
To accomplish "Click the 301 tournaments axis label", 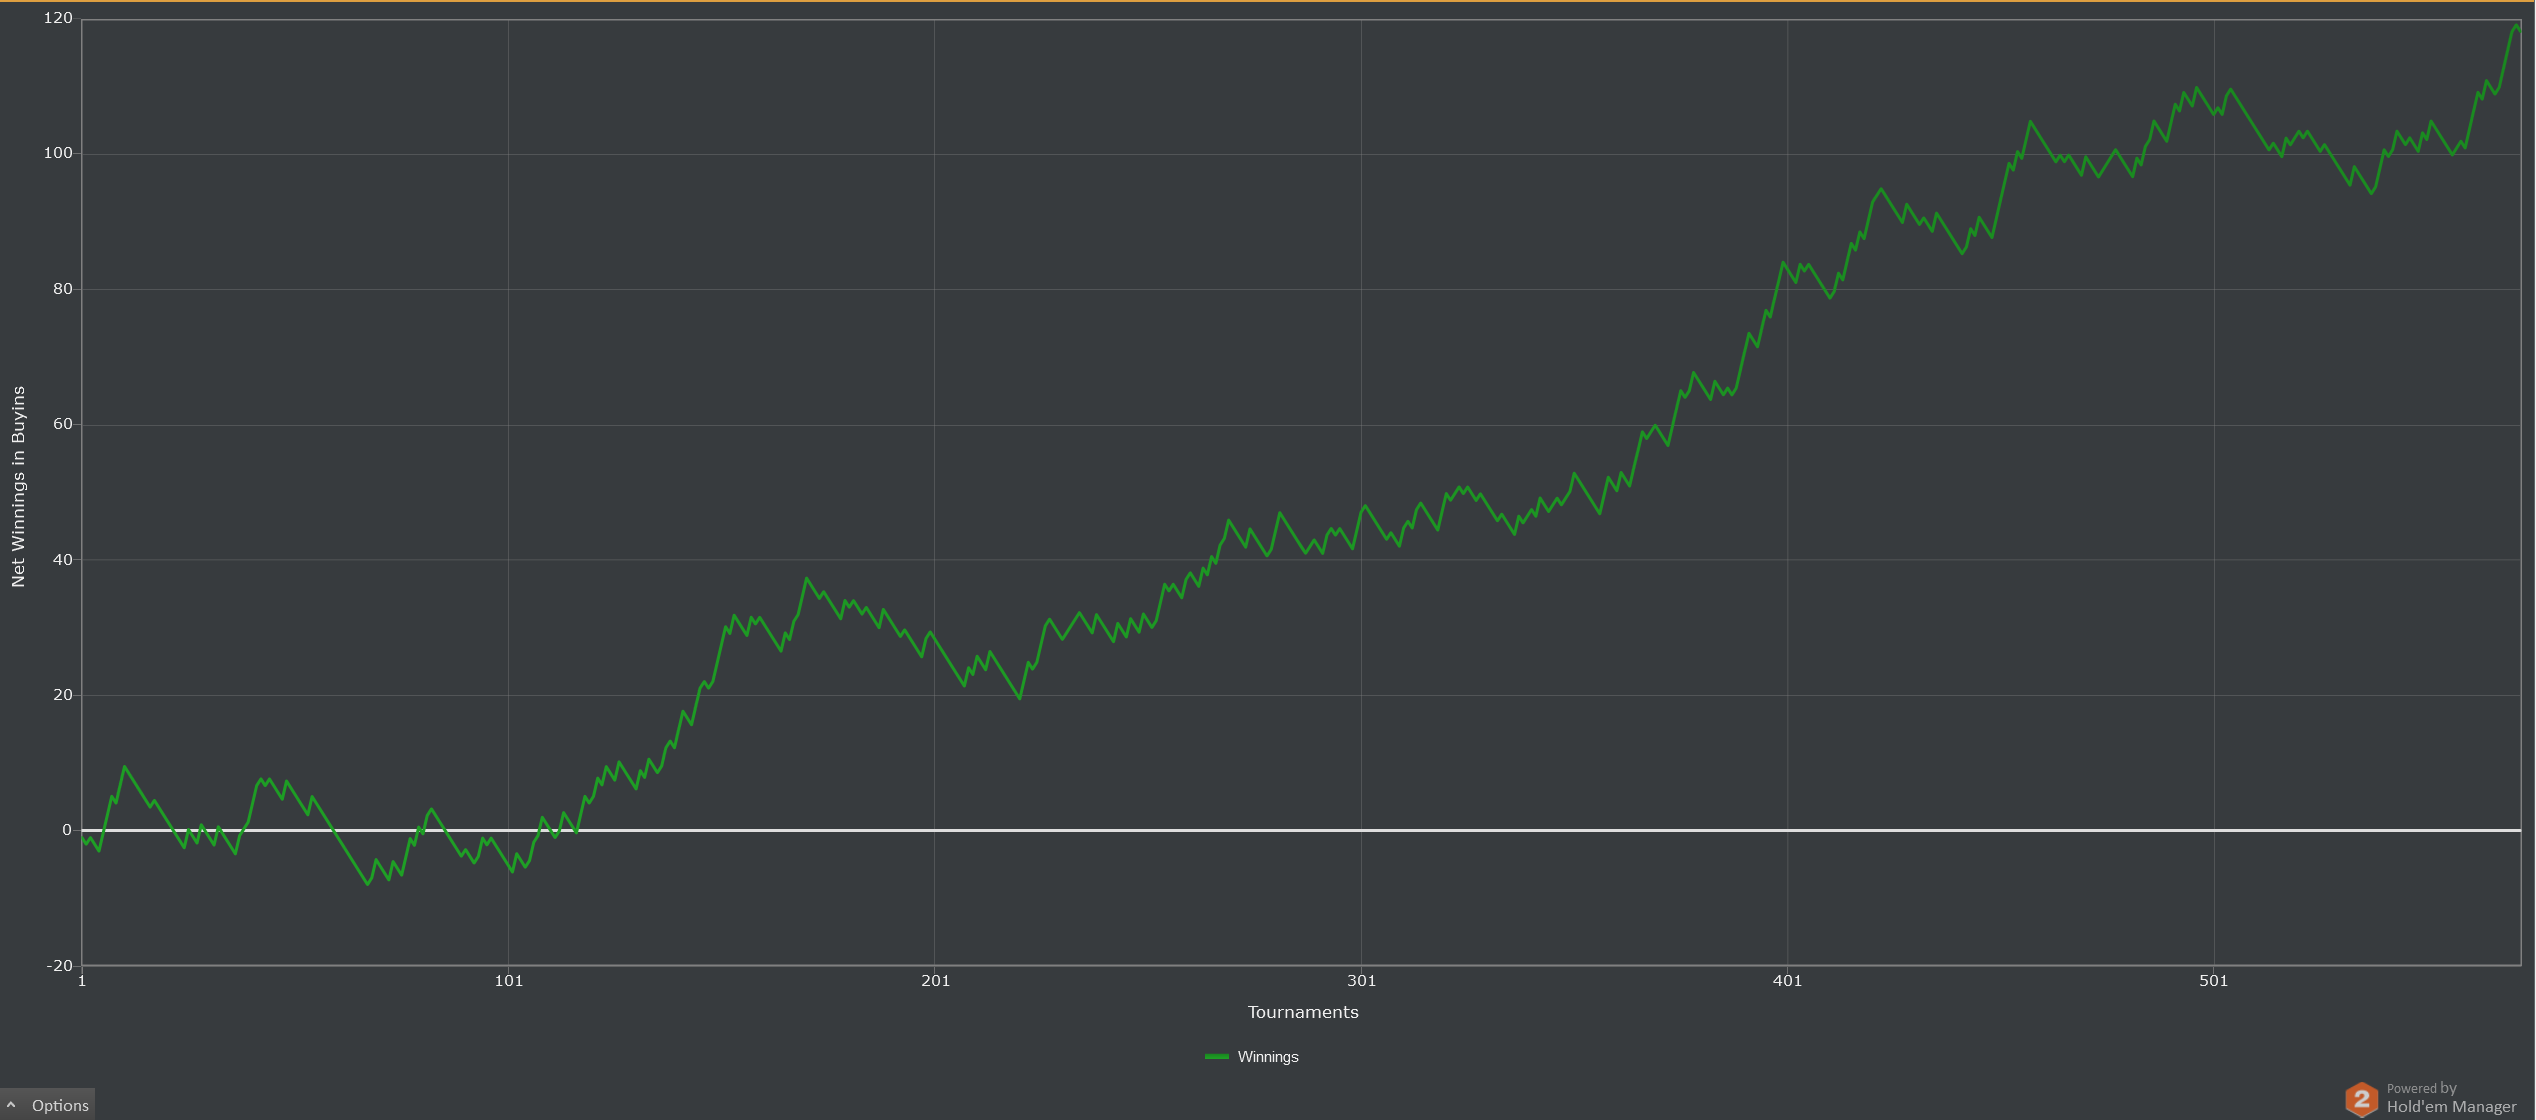I will 1362,981.
